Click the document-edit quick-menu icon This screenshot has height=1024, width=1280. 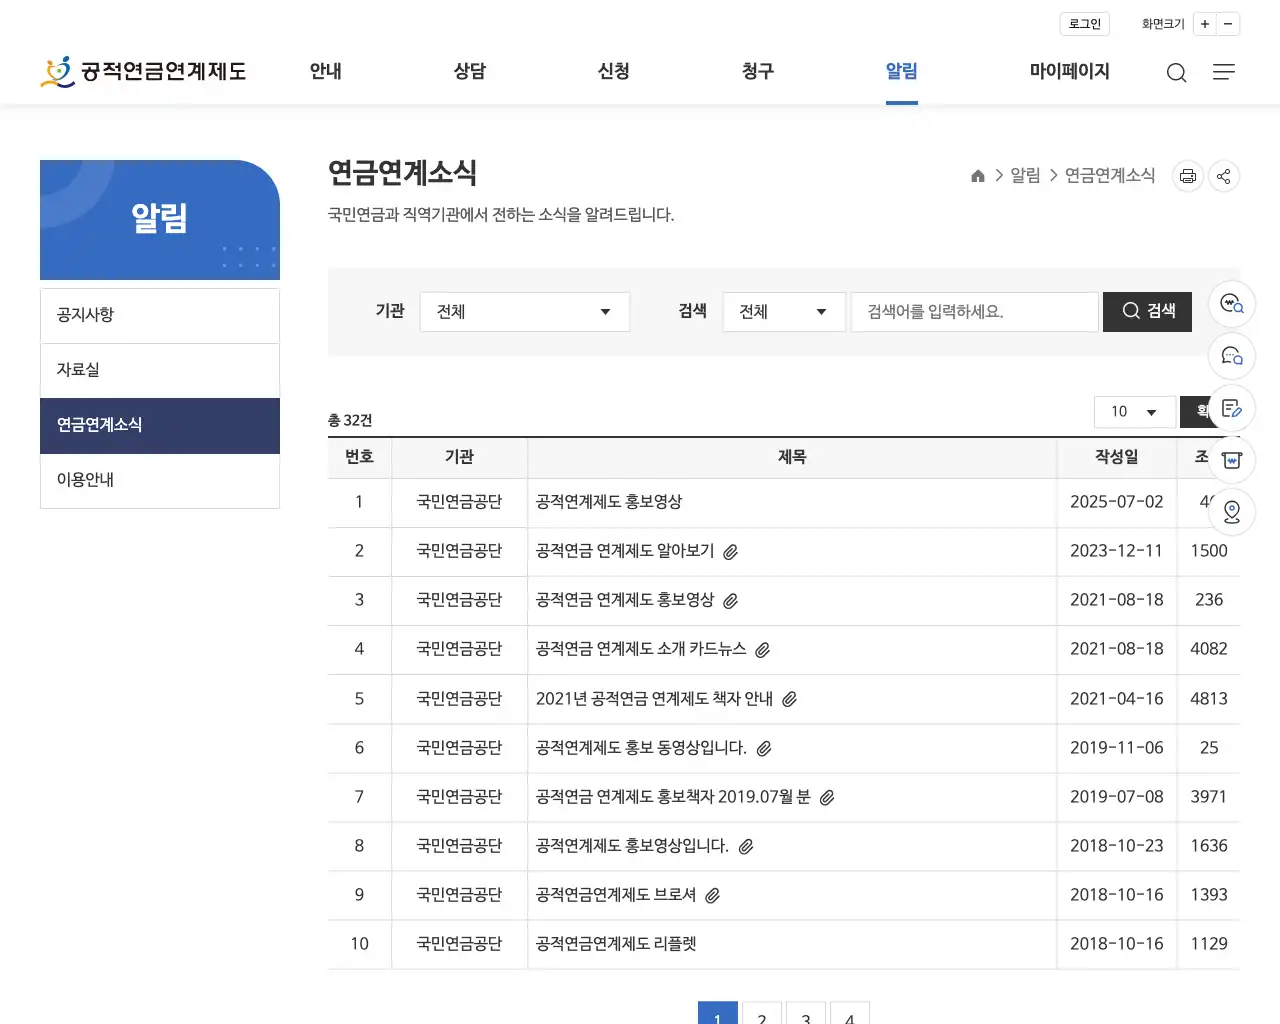click(1231, 408)
